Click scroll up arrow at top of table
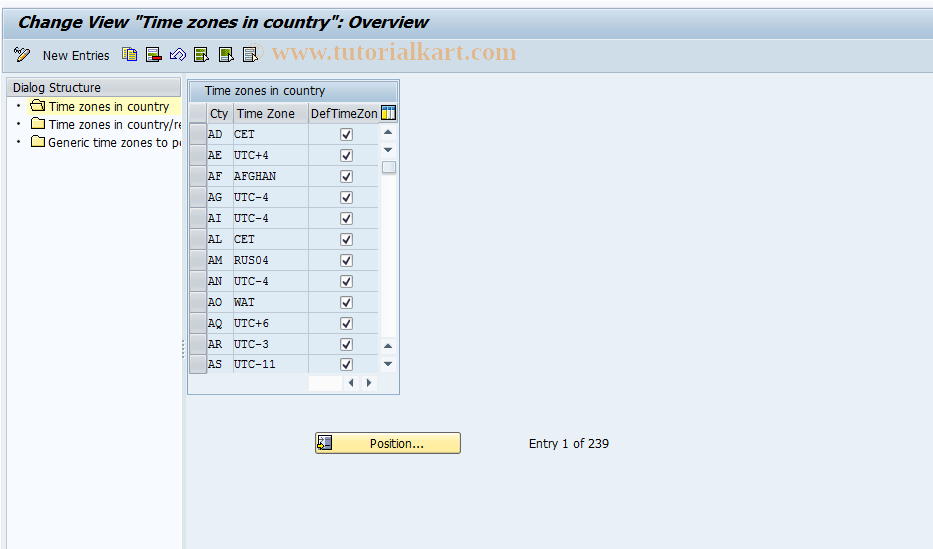933x549 pixels. click(388, 132)
